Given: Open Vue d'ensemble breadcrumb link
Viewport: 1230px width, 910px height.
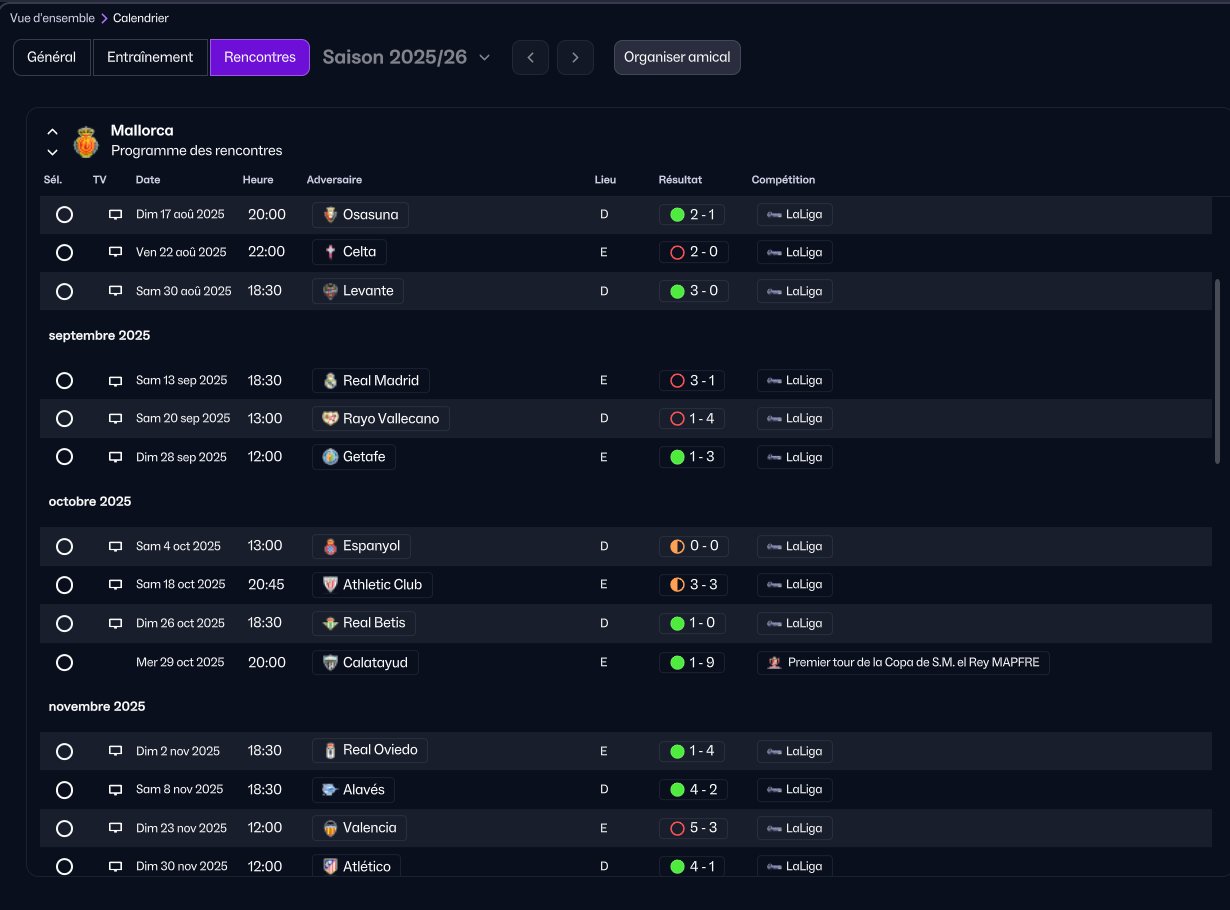Looking at the screenshot, I should [x=52, y=18].
